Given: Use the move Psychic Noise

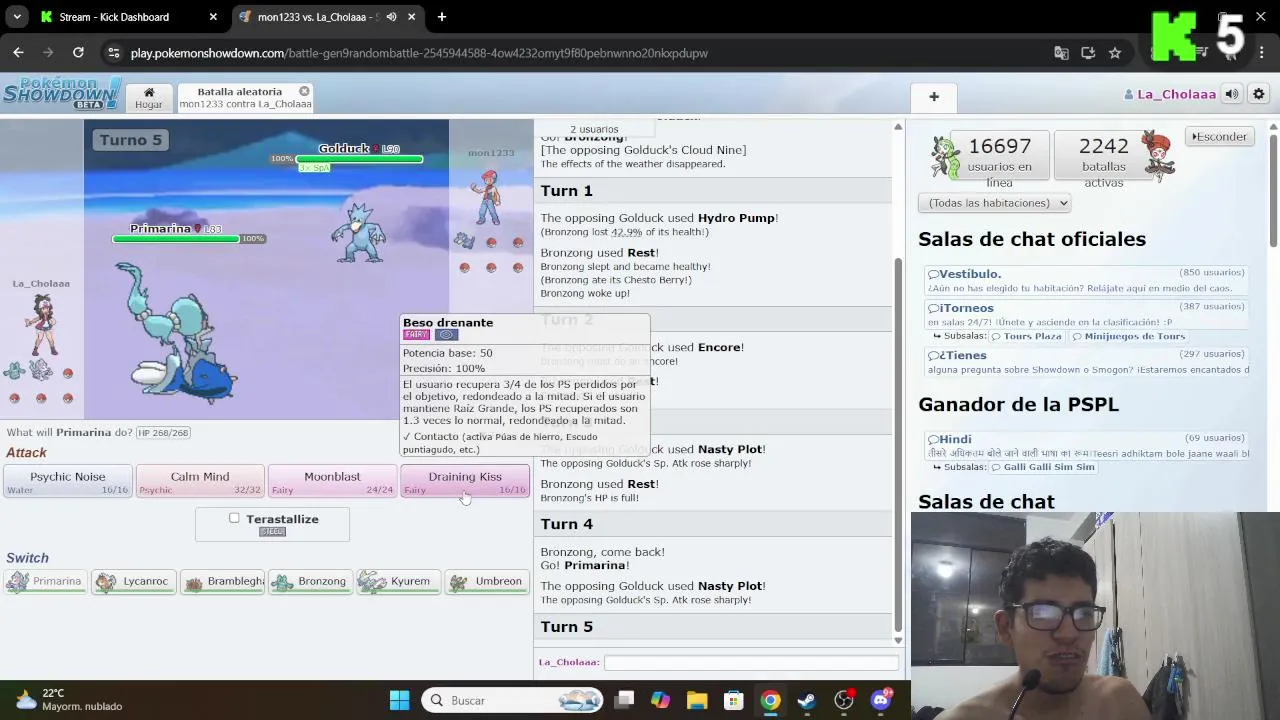Looking at the screenshot, I should (67, 481).
